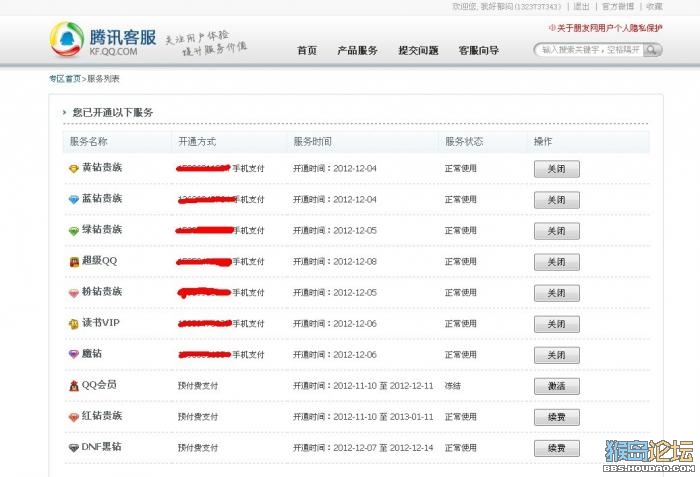Screen dimensions: 700x477
Task: Click the 腾讯客服 KF.QQ.COM title text
Action: [x=123, y=42]
